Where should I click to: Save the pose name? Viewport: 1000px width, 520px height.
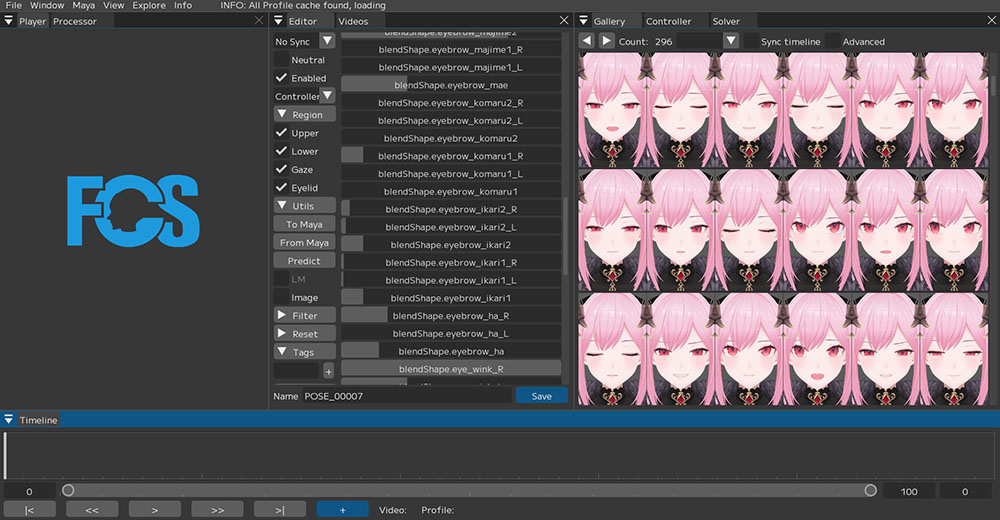pos(541,396)
